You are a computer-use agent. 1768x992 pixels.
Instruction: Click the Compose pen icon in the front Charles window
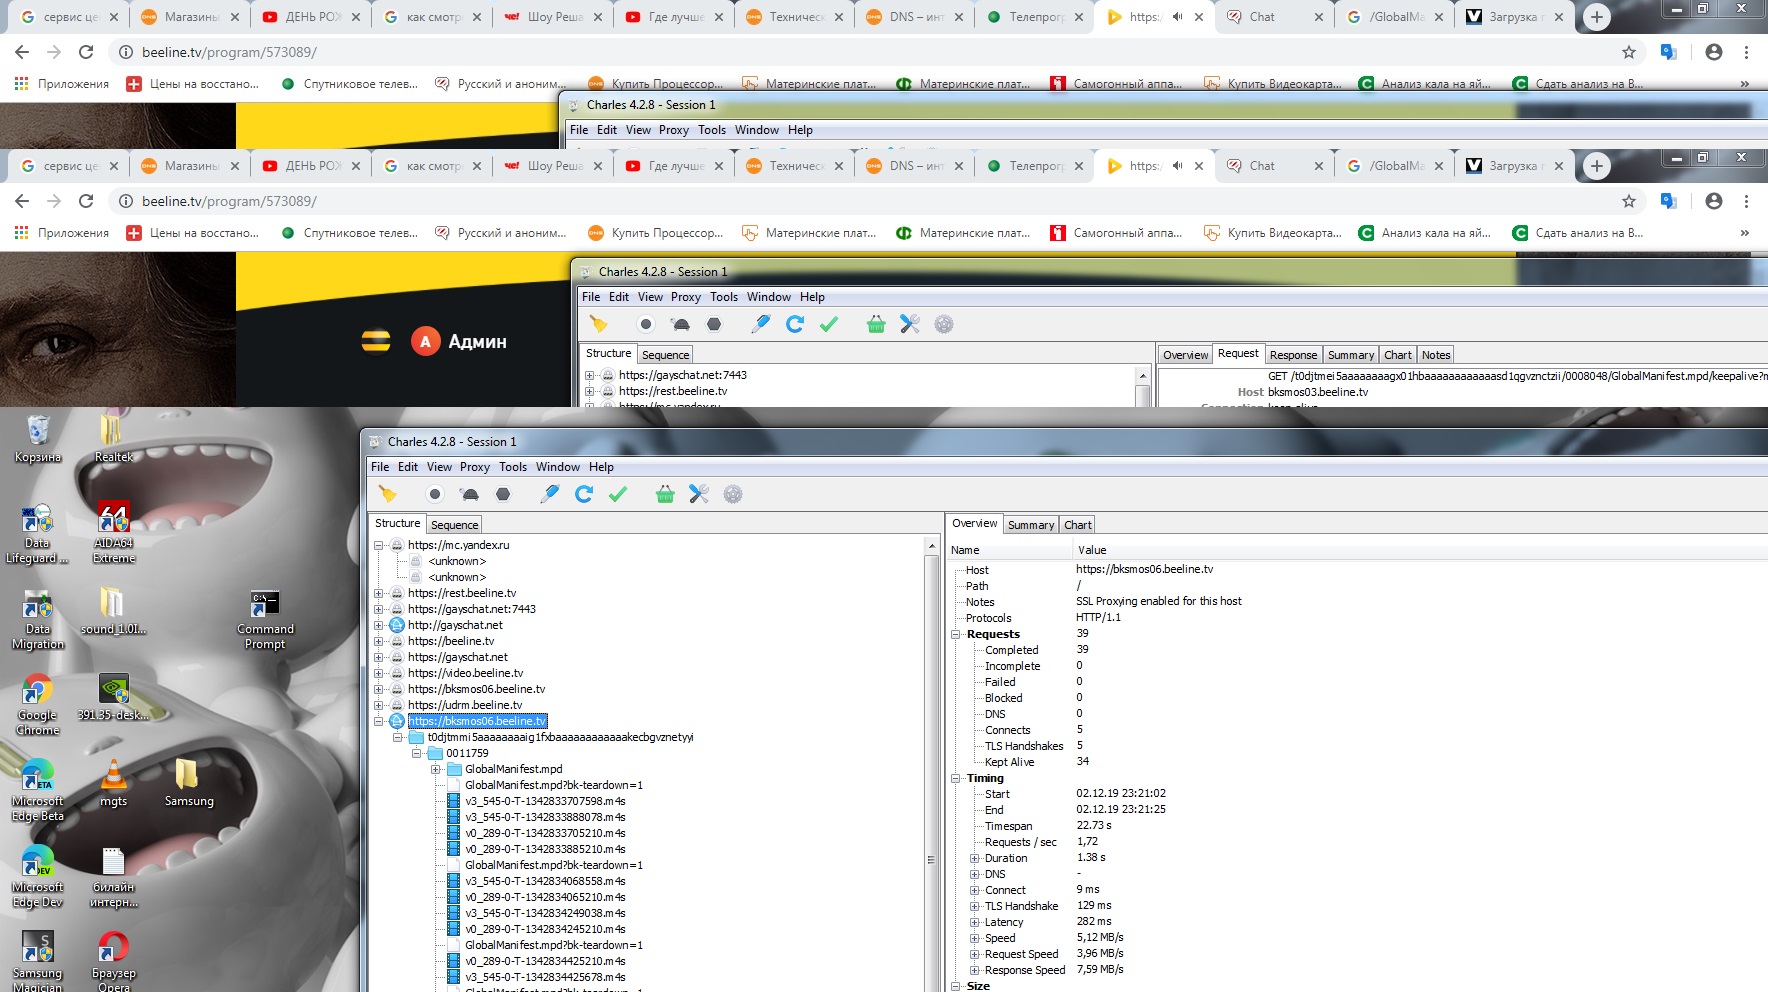coord(550,494)
